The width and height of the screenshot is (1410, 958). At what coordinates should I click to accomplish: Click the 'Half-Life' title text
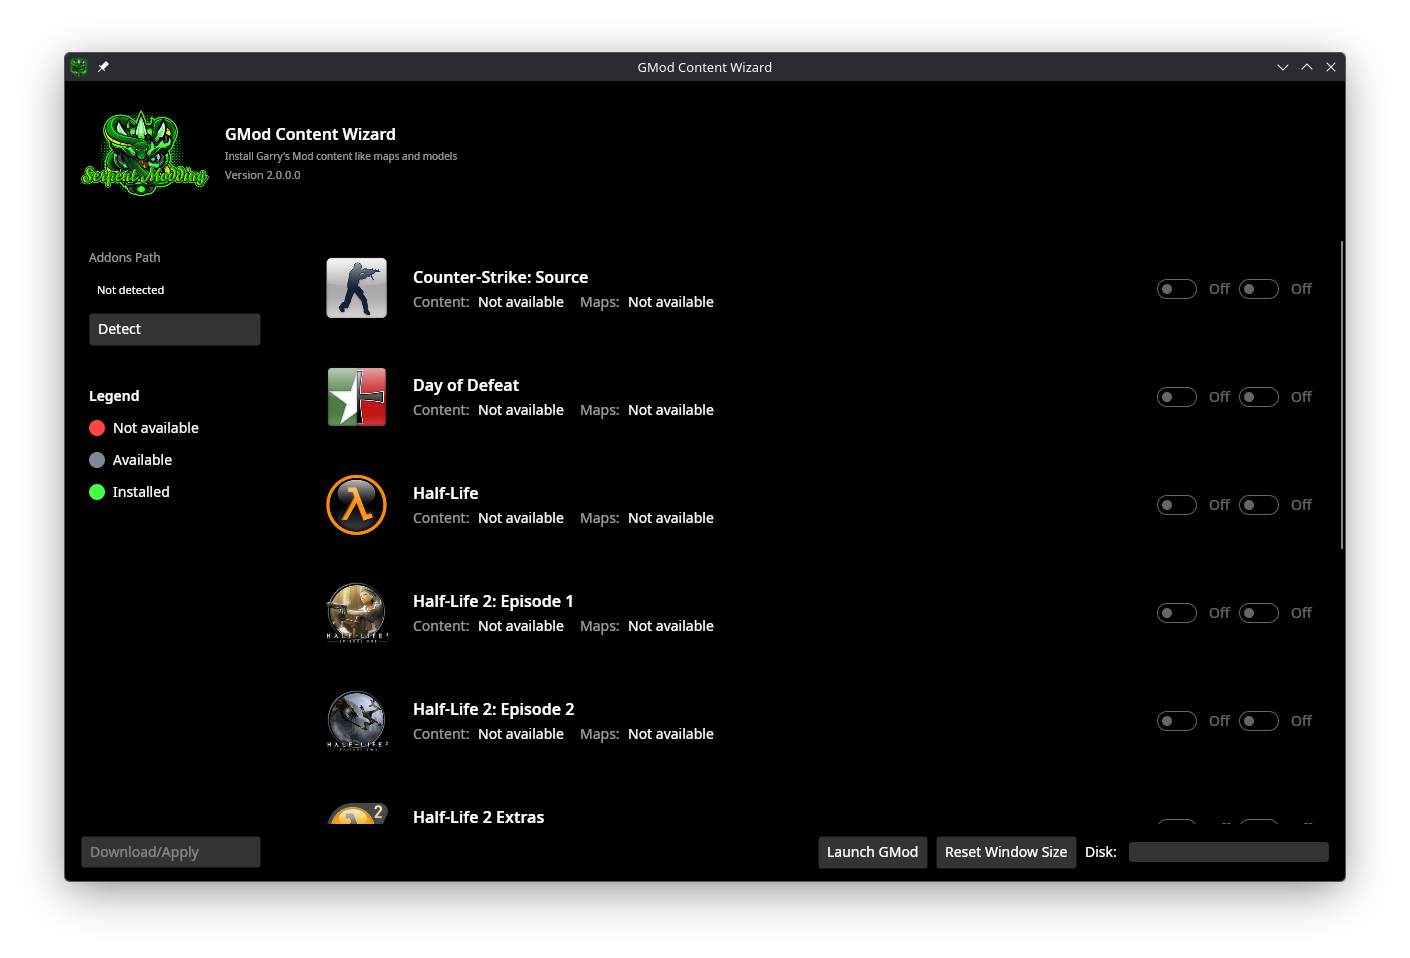point(446,493)
